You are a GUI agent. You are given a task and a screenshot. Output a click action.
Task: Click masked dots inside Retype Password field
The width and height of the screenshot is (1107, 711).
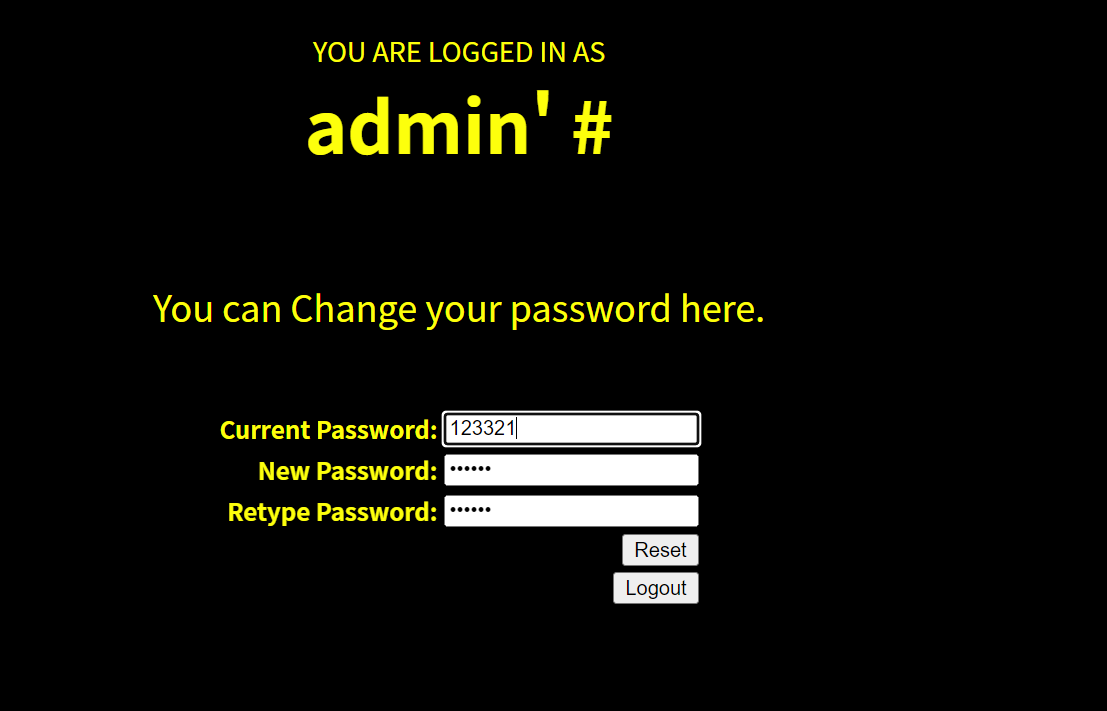pos(470,510)
